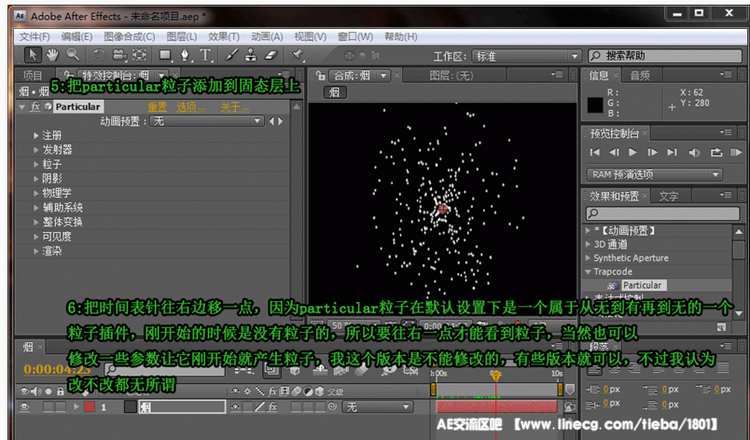Open the 动画预置 preset dropdown
Viewport: 750px width, 440px height.
[x=207, y=121]
